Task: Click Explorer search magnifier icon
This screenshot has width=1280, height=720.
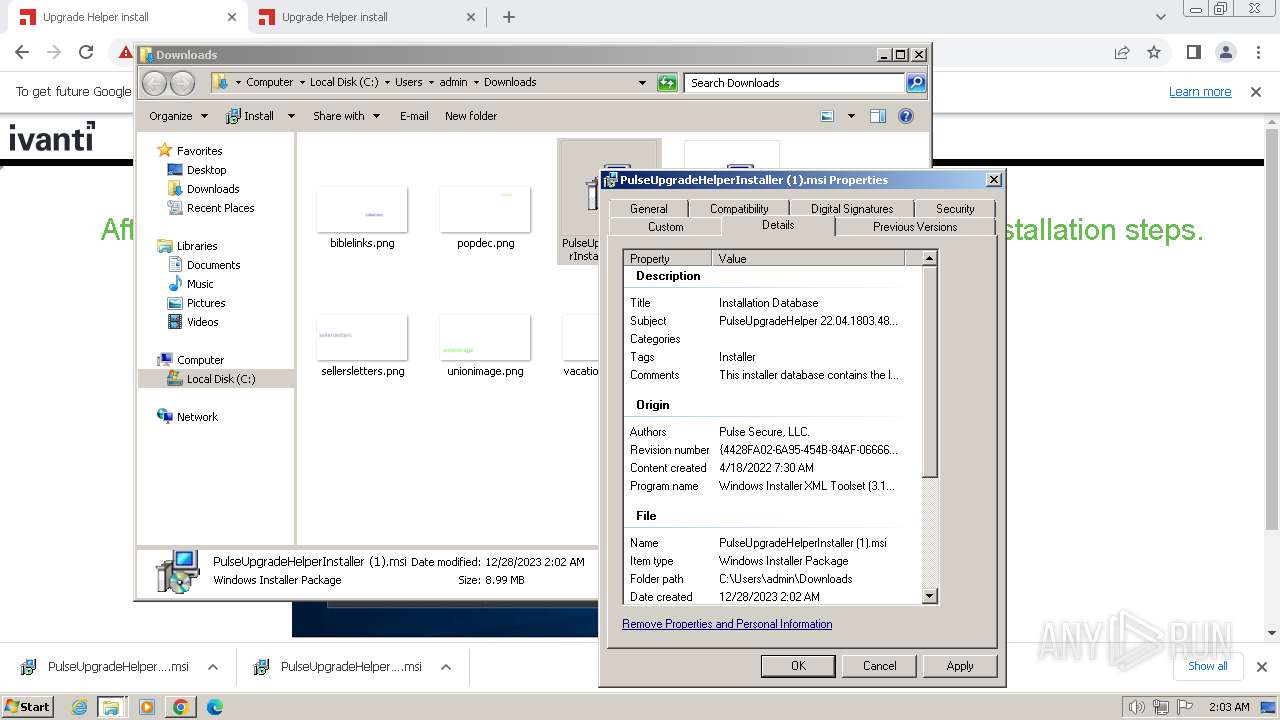Action: tap(916, 83)
